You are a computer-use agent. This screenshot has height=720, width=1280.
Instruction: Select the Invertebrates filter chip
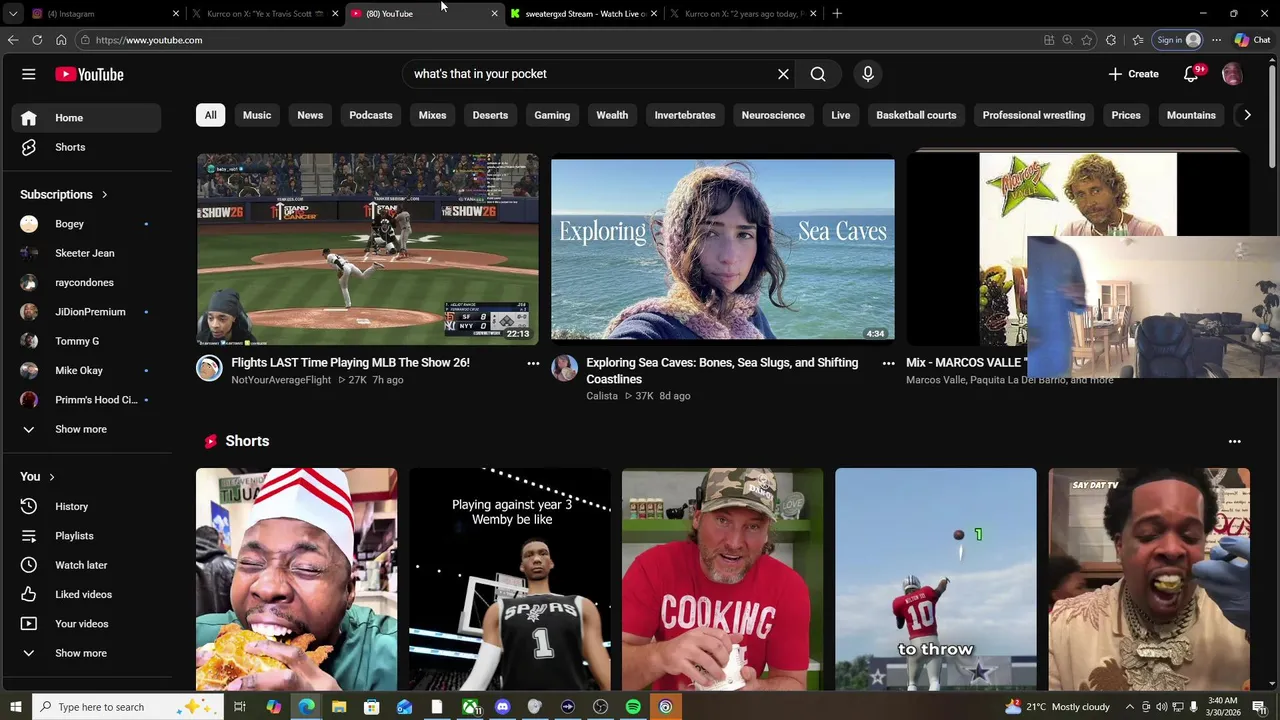[x=685, y=115]
